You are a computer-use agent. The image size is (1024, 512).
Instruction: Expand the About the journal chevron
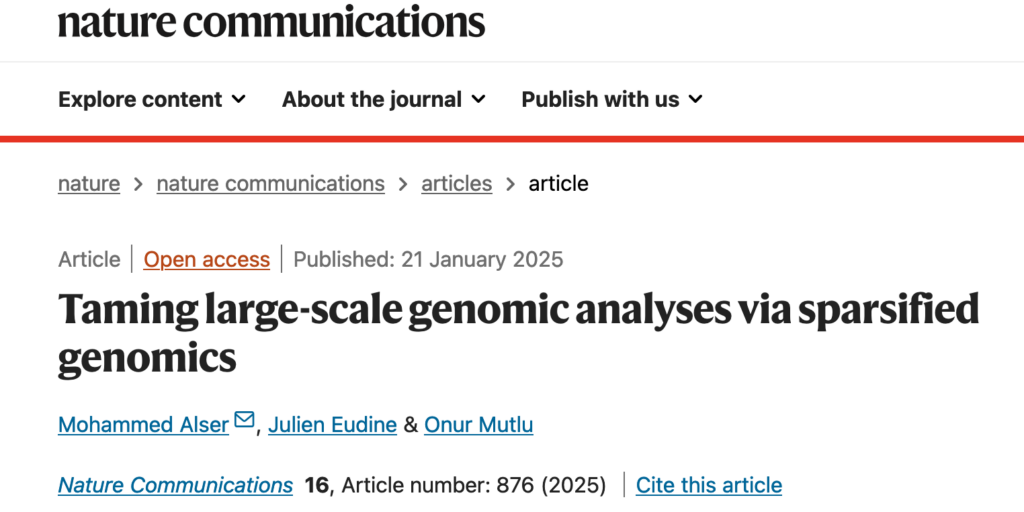point(479,99)
